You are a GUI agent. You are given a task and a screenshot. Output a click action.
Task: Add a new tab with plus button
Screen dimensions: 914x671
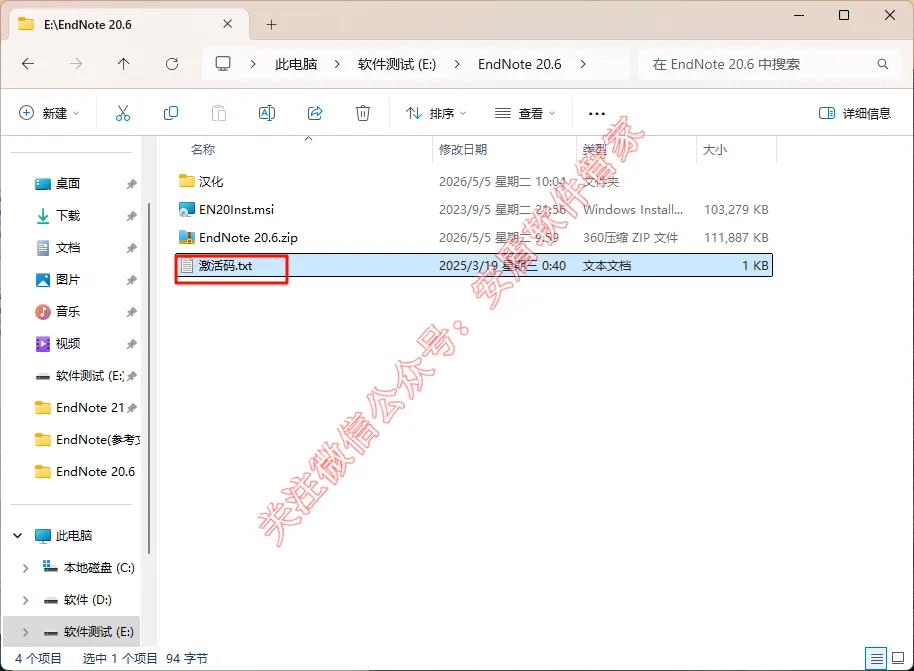point(271,24)
